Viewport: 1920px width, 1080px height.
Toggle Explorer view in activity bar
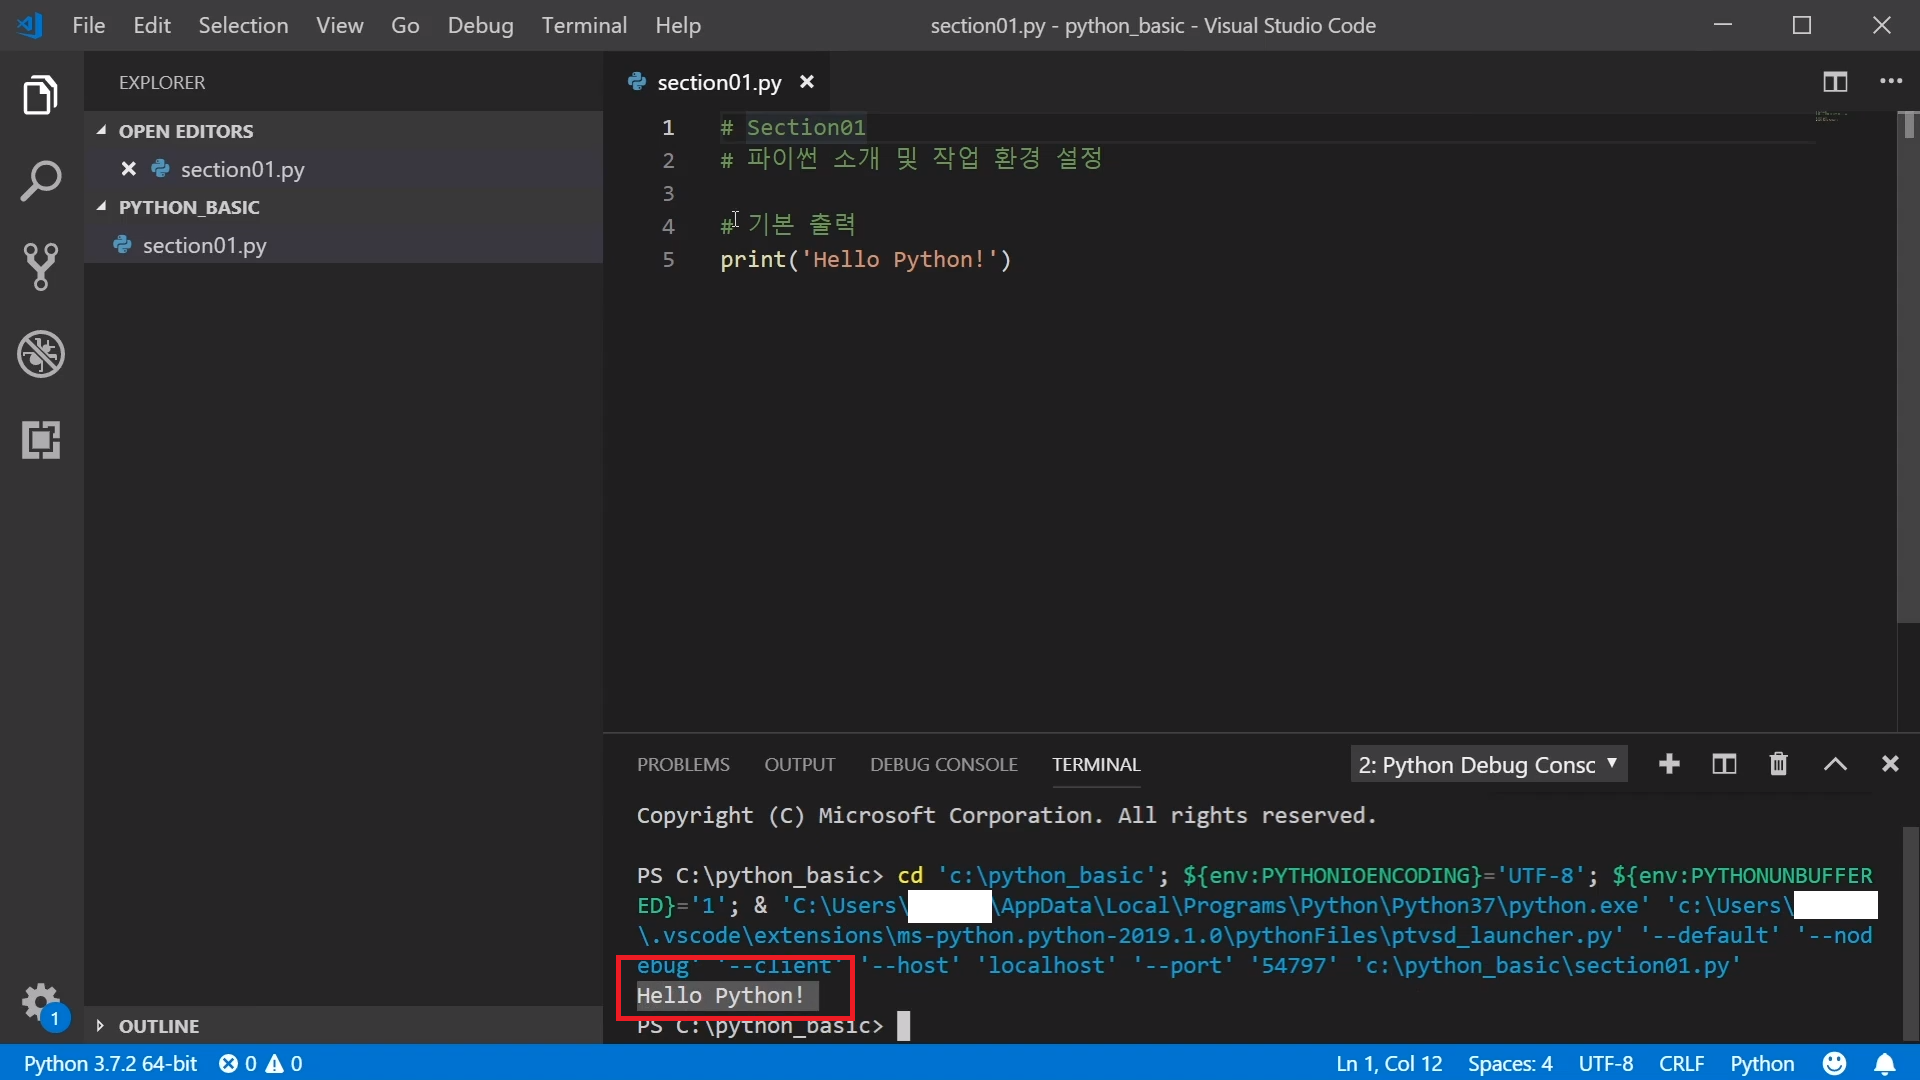pos(41,95)
